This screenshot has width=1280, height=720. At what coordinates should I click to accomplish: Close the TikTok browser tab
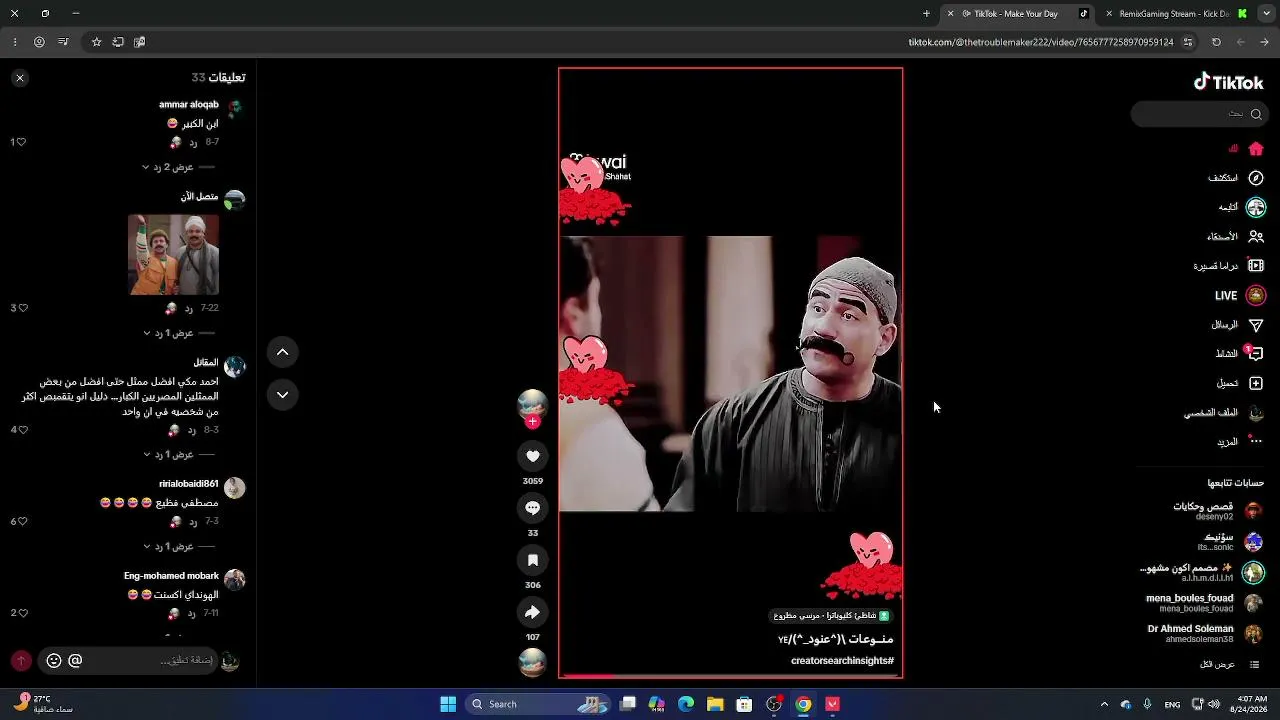click(951, 14)
